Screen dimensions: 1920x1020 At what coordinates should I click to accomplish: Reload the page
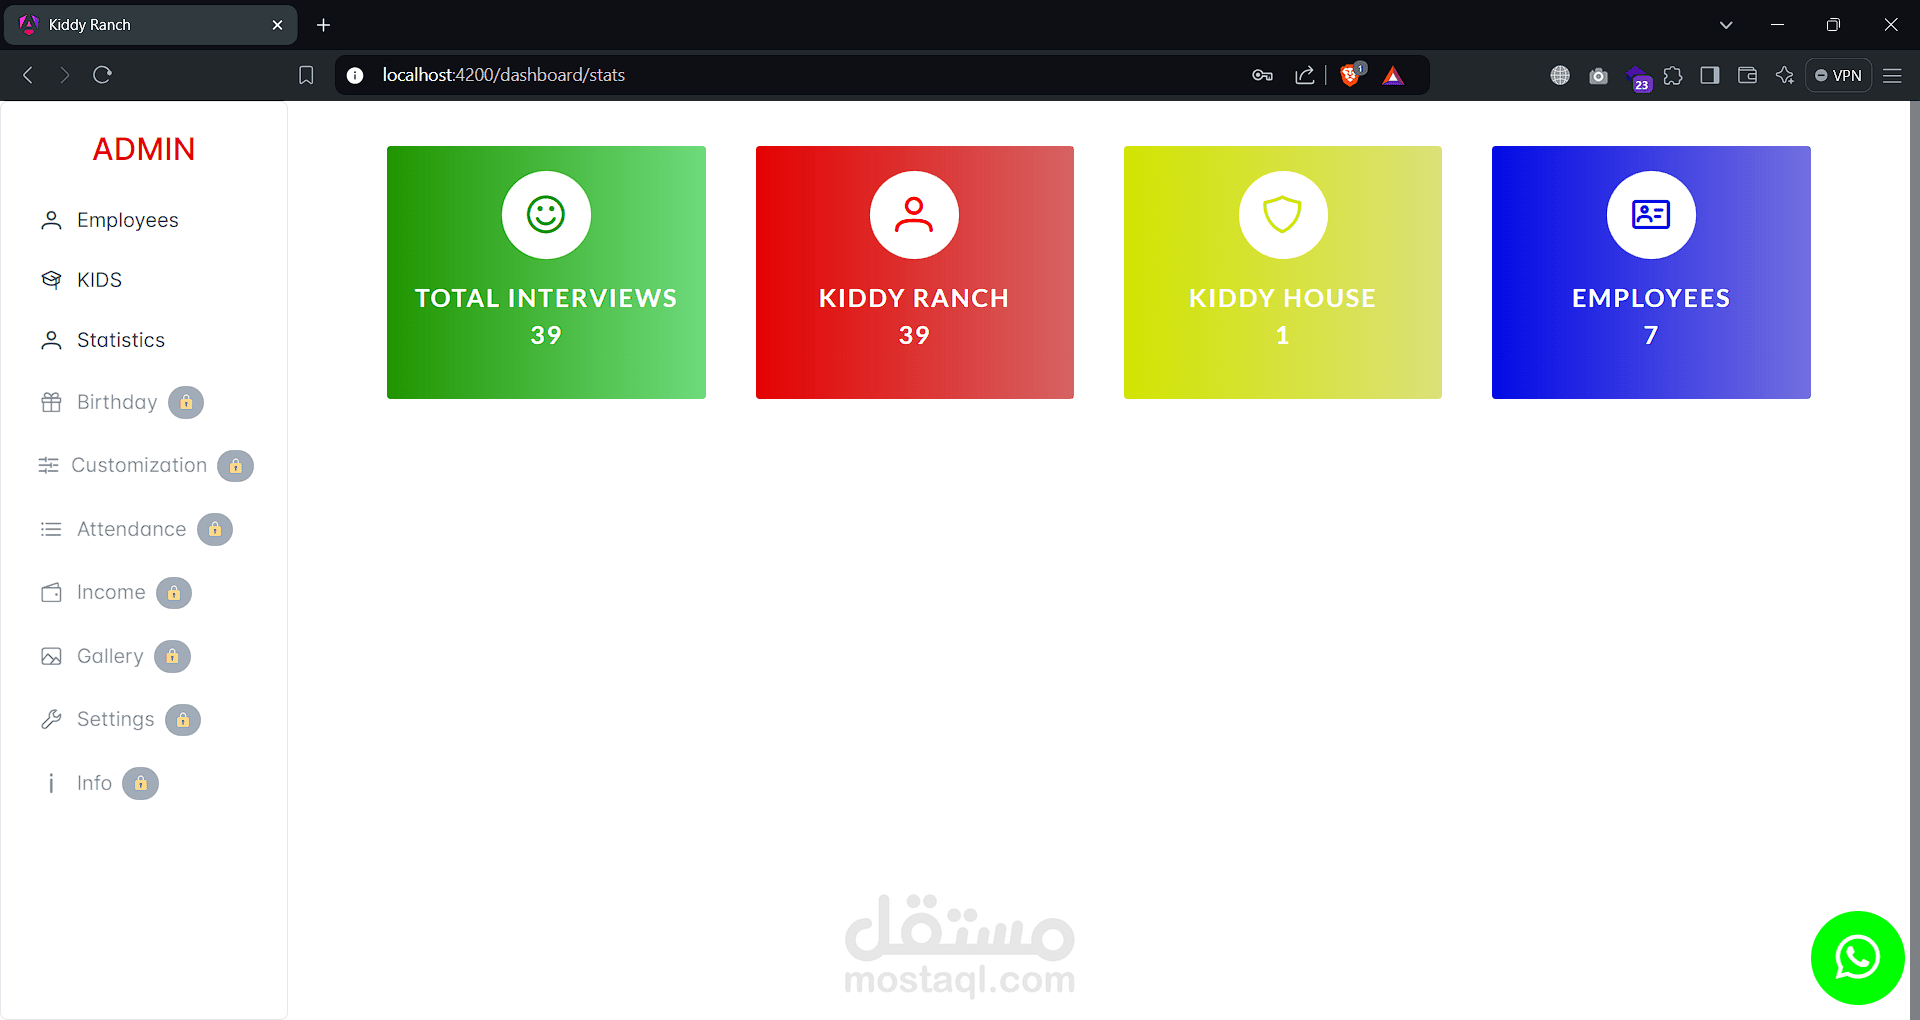point(102,75)
